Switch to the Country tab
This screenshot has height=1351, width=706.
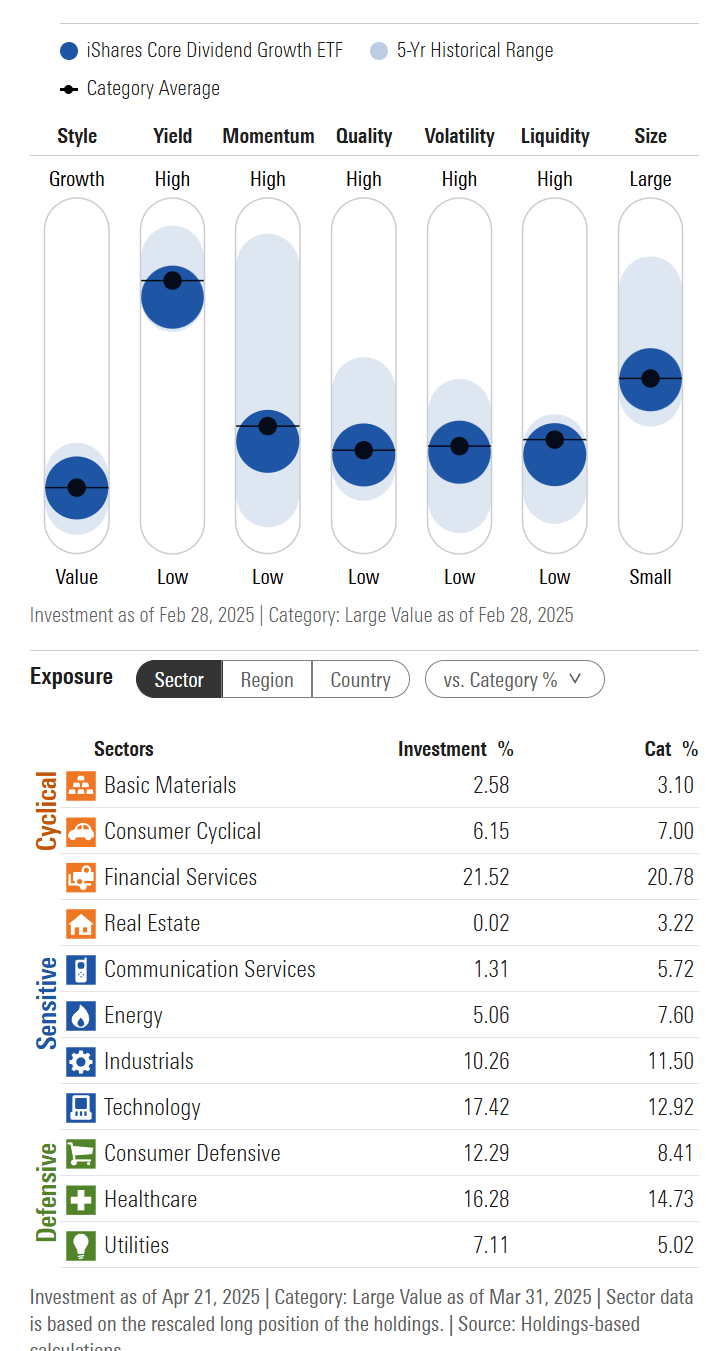pyautogui.click(x=360, y=679)
